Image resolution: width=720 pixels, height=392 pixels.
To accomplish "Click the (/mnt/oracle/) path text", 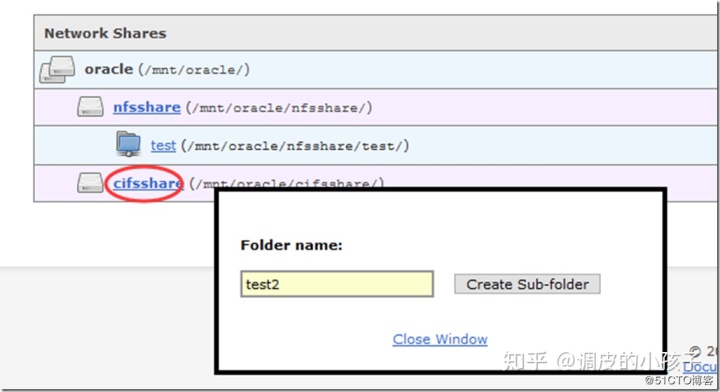I will (194, 70).
